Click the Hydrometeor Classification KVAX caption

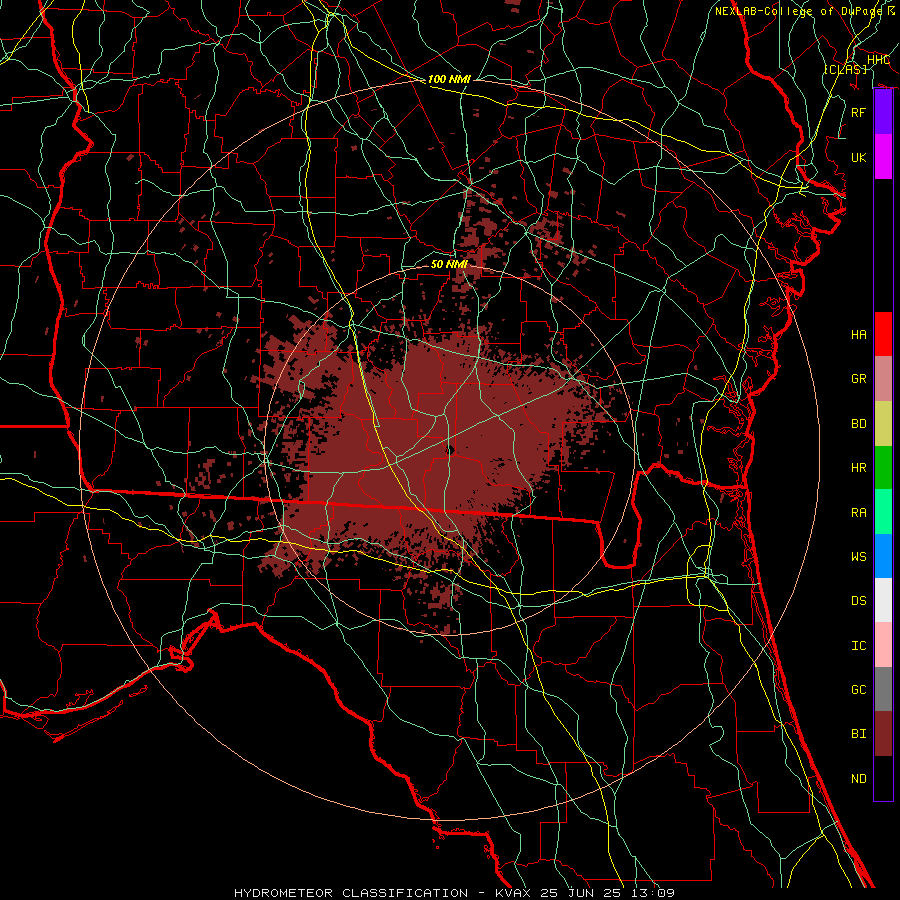coord(454,893)
